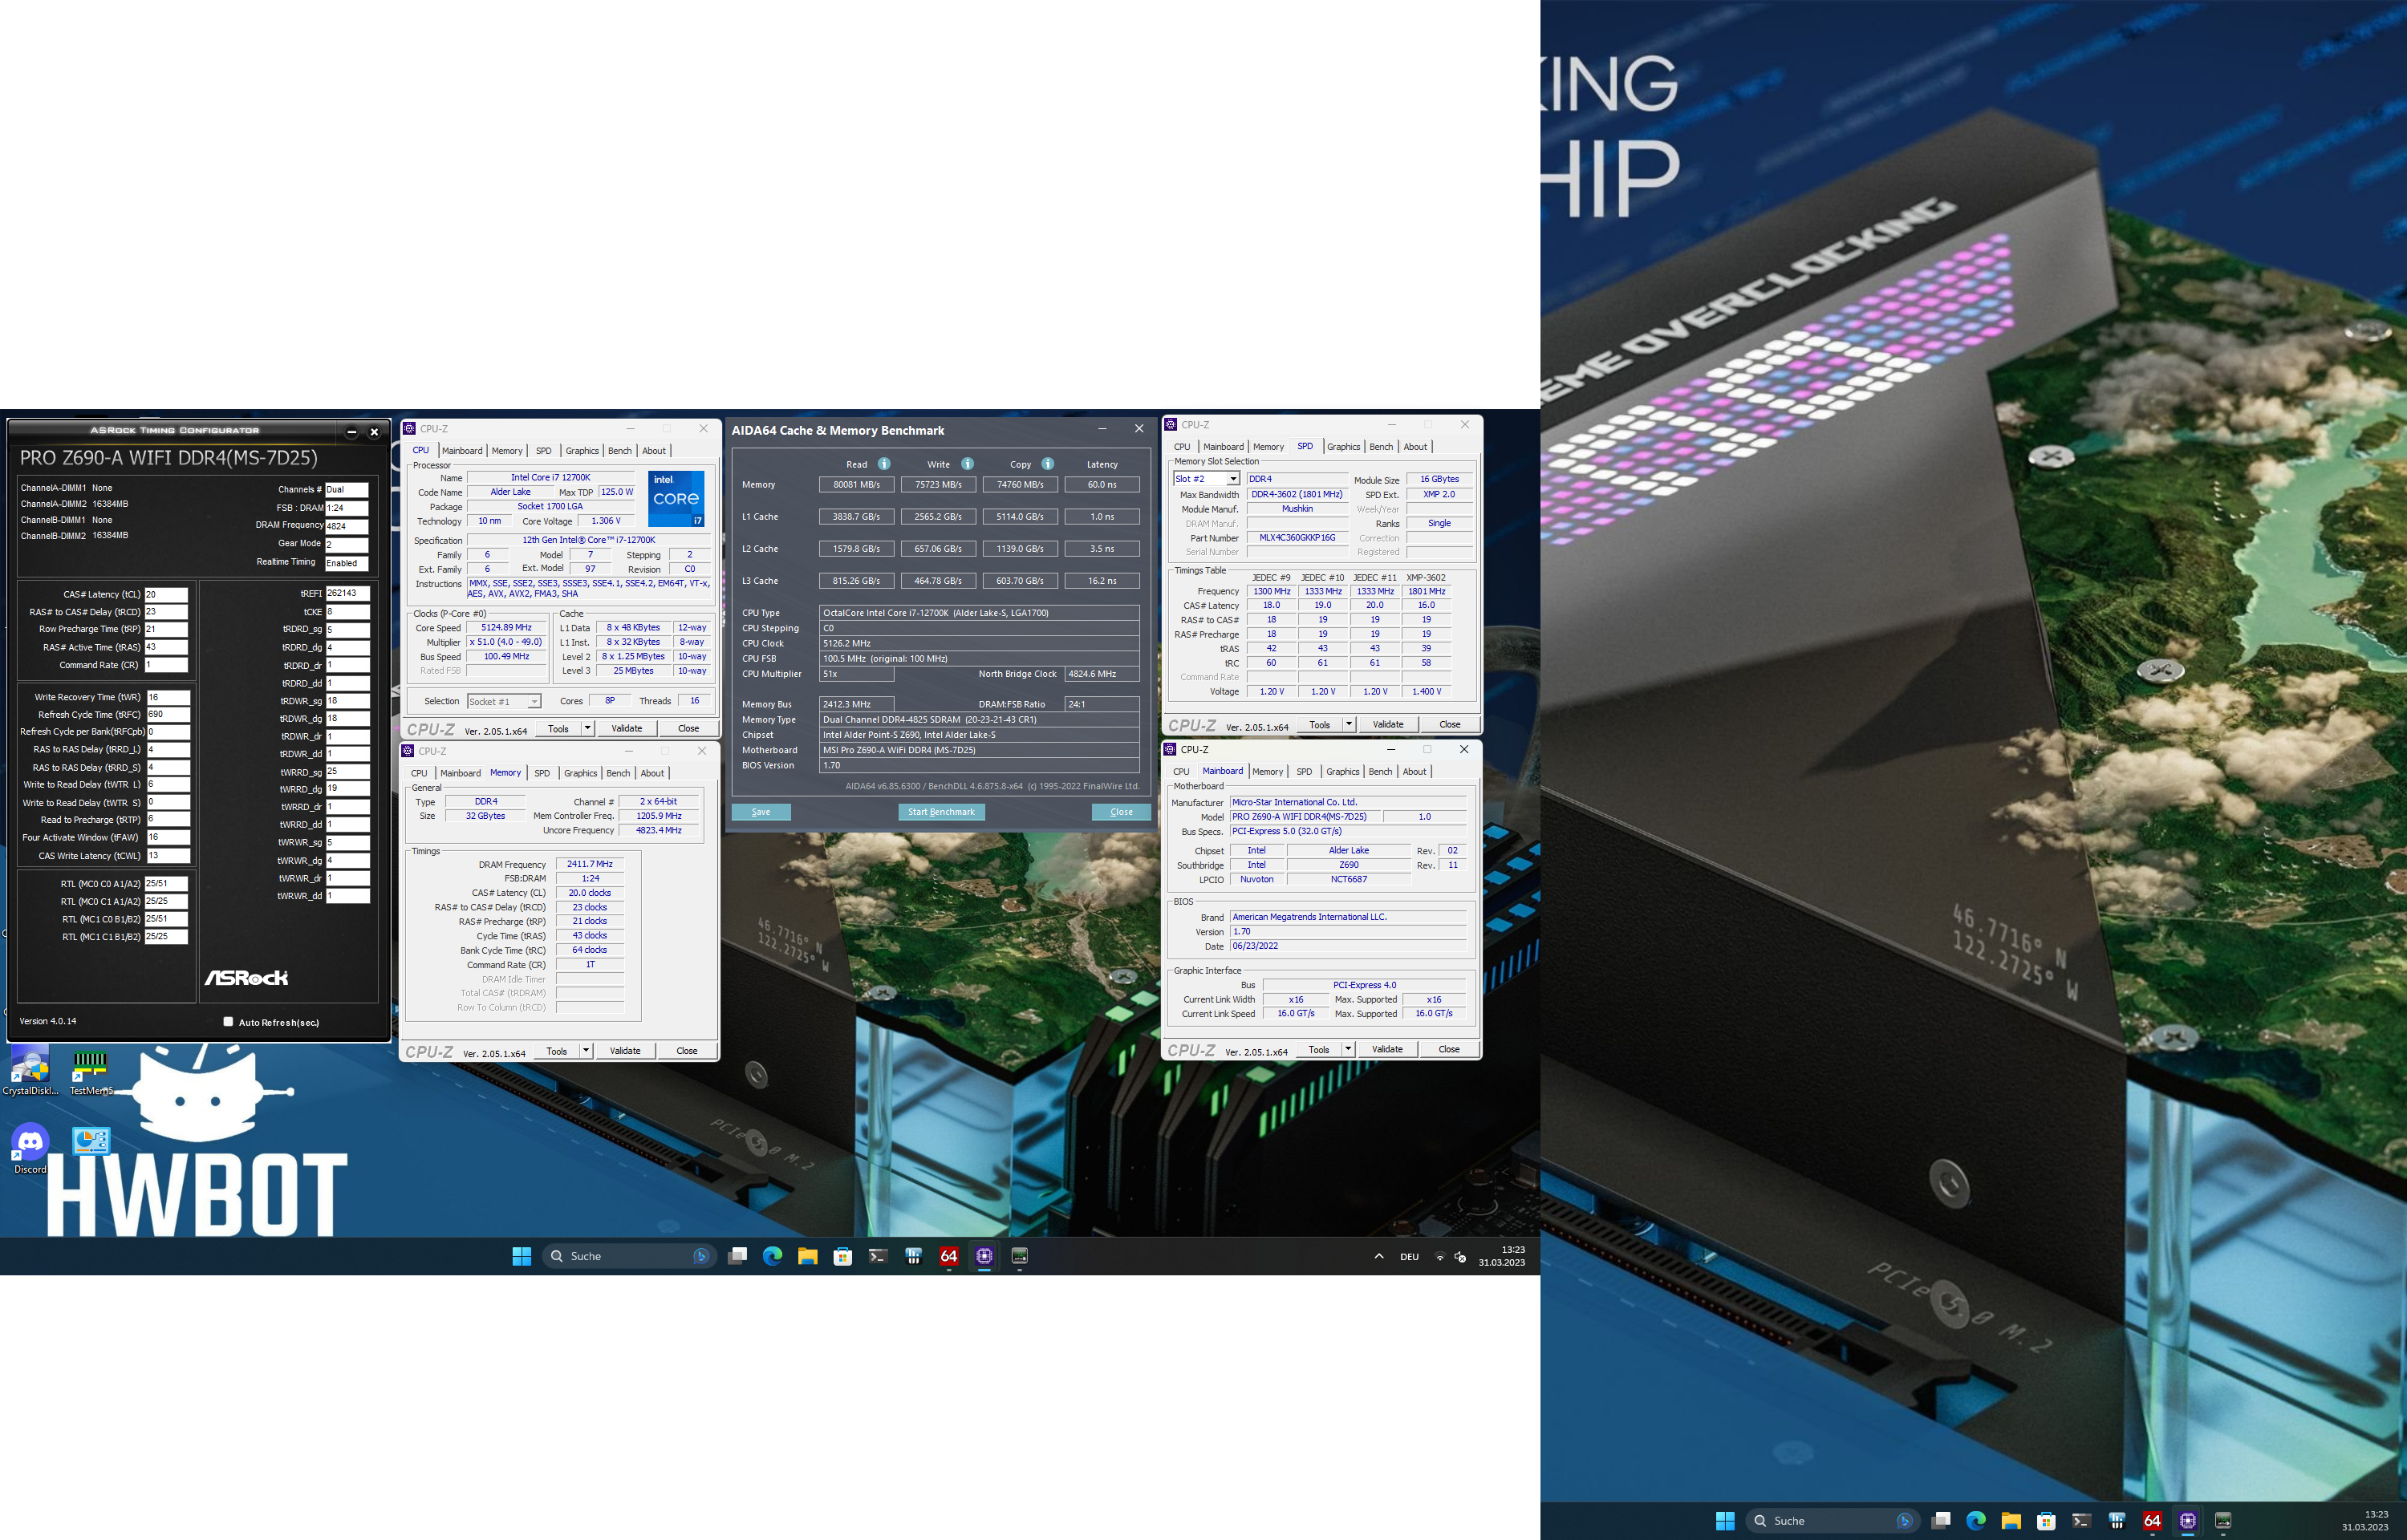The image size is (2407, 1540).
Task: Select Memory tab in the CPU-Z SPD window
Action: tap(1268, 447)
